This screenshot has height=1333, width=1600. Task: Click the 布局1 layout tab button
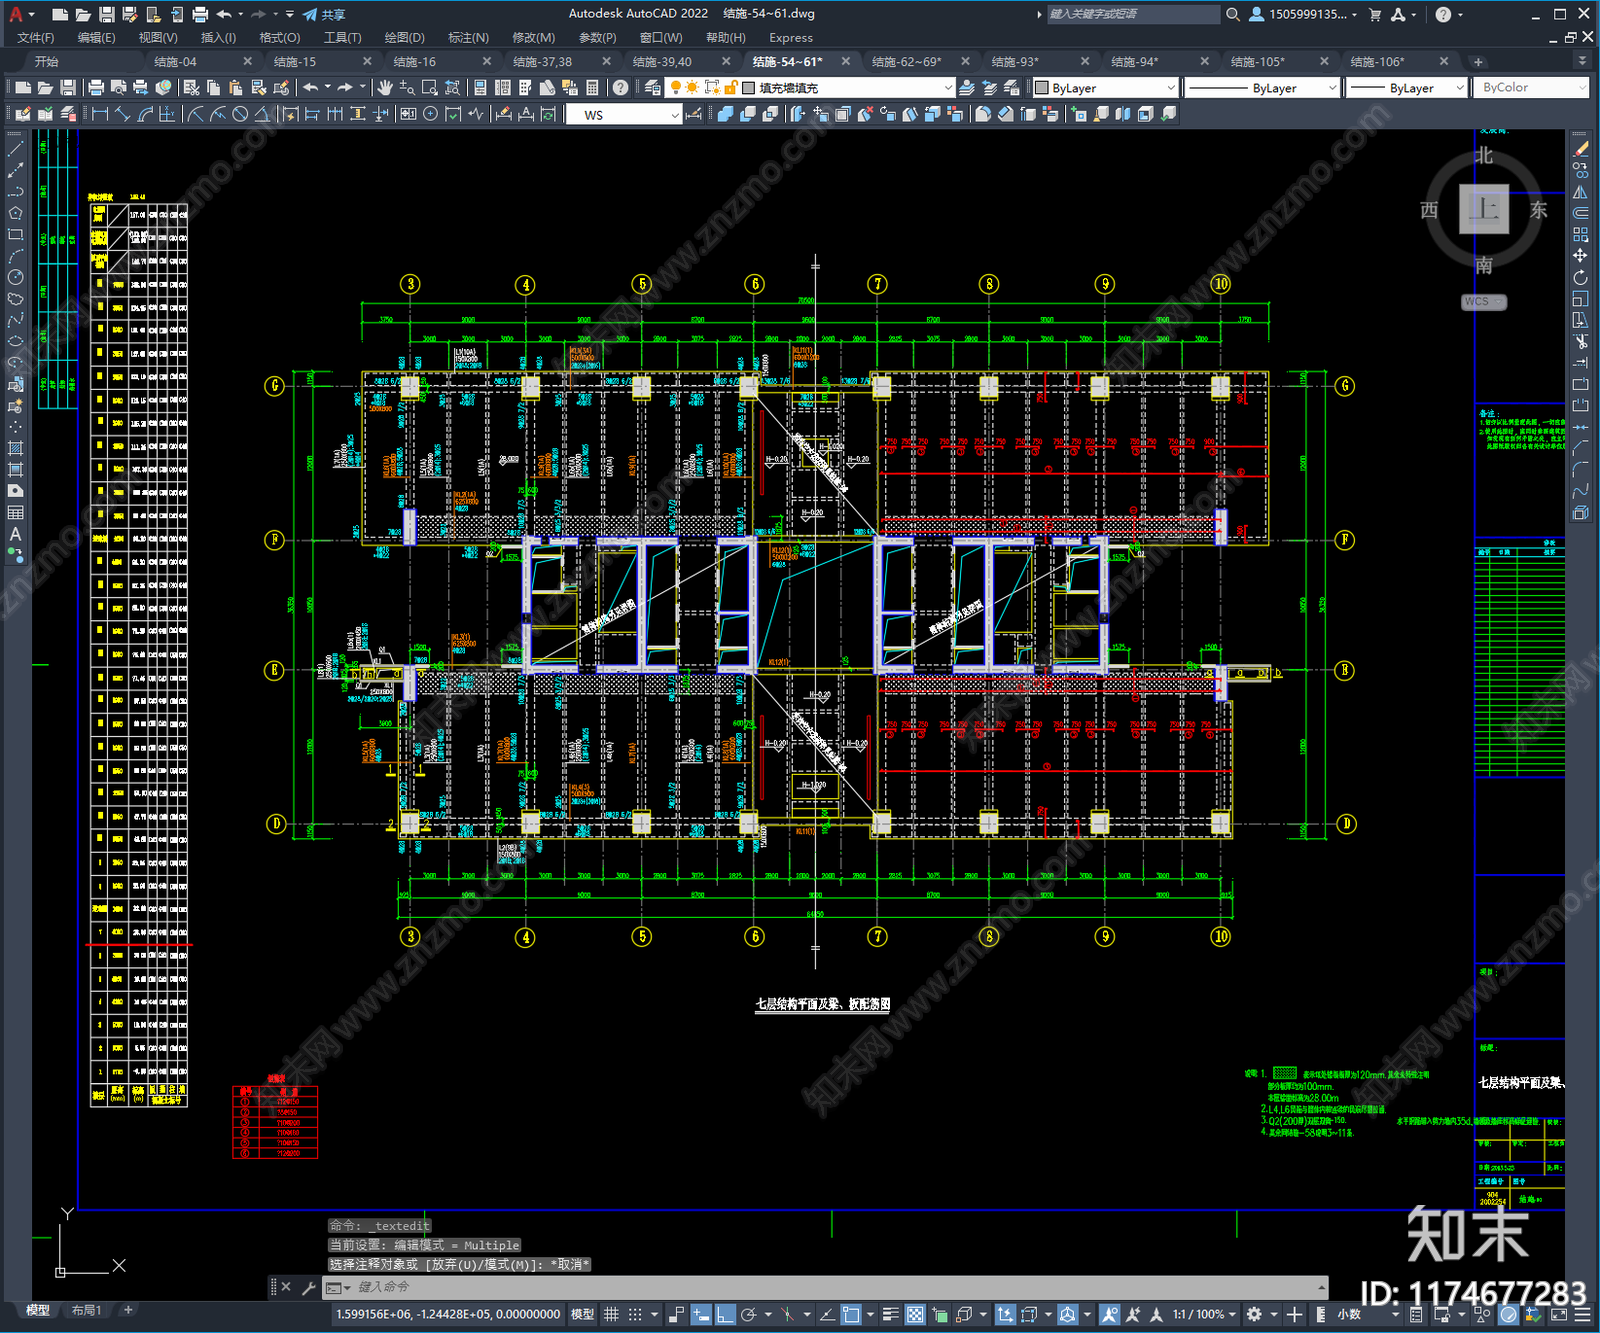(x=86, y=1310)
